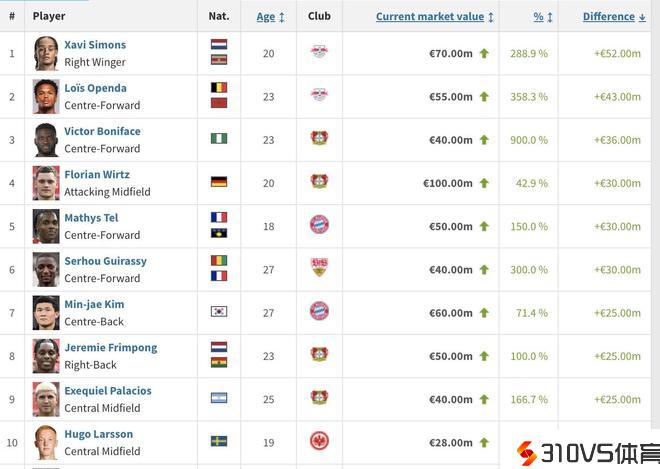This screenshot has width=660, height=469.
Task: Click Bayern Munich crest in Mathys Tel row
Action: click(x=319, y=224)
